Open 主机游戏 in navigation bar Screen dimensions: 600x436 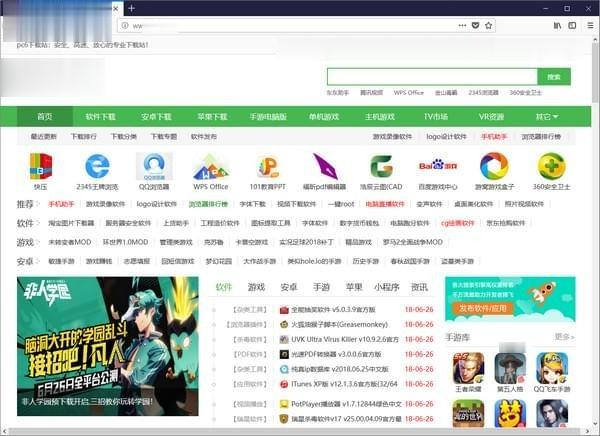coord(380,116)
